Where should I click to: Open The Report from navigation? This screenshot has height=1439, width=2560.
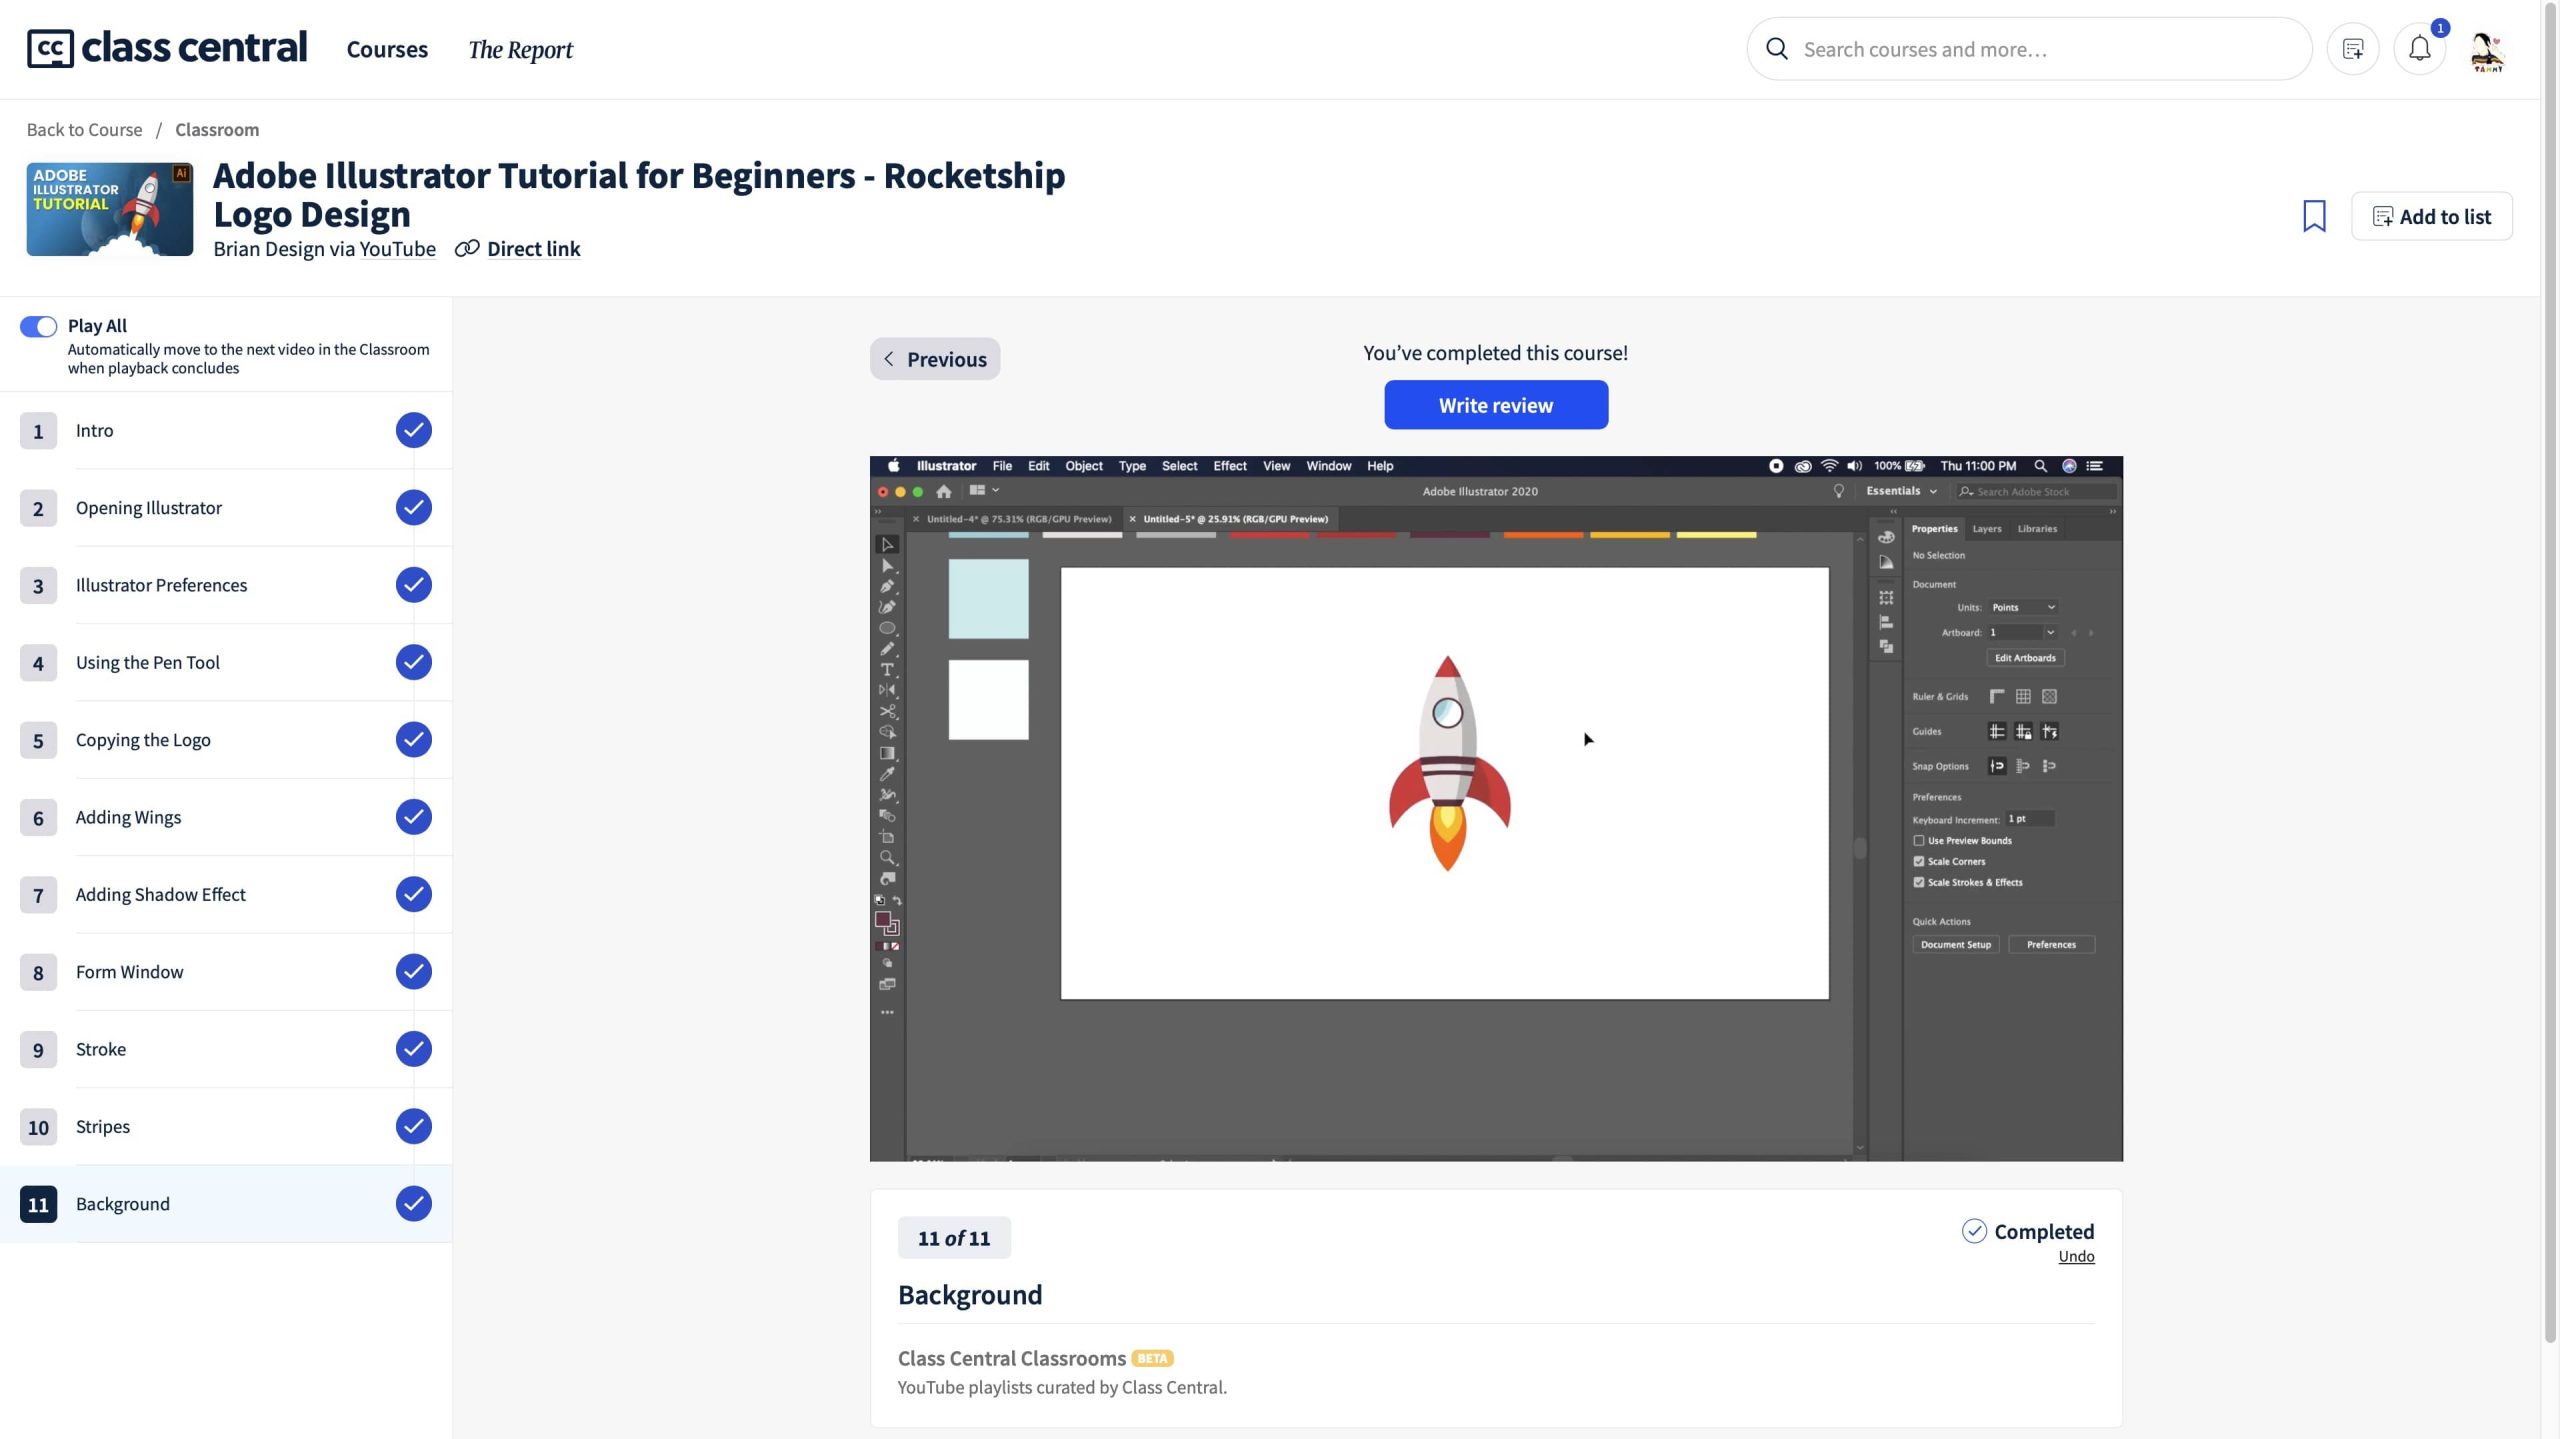[520, 49]
